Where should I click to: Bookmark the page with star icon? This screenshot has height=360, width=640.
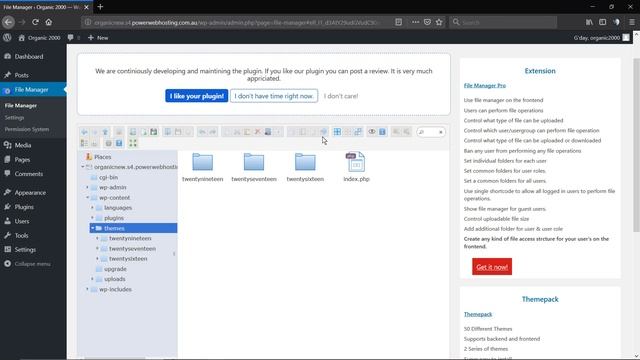click(x=439, y=22)
